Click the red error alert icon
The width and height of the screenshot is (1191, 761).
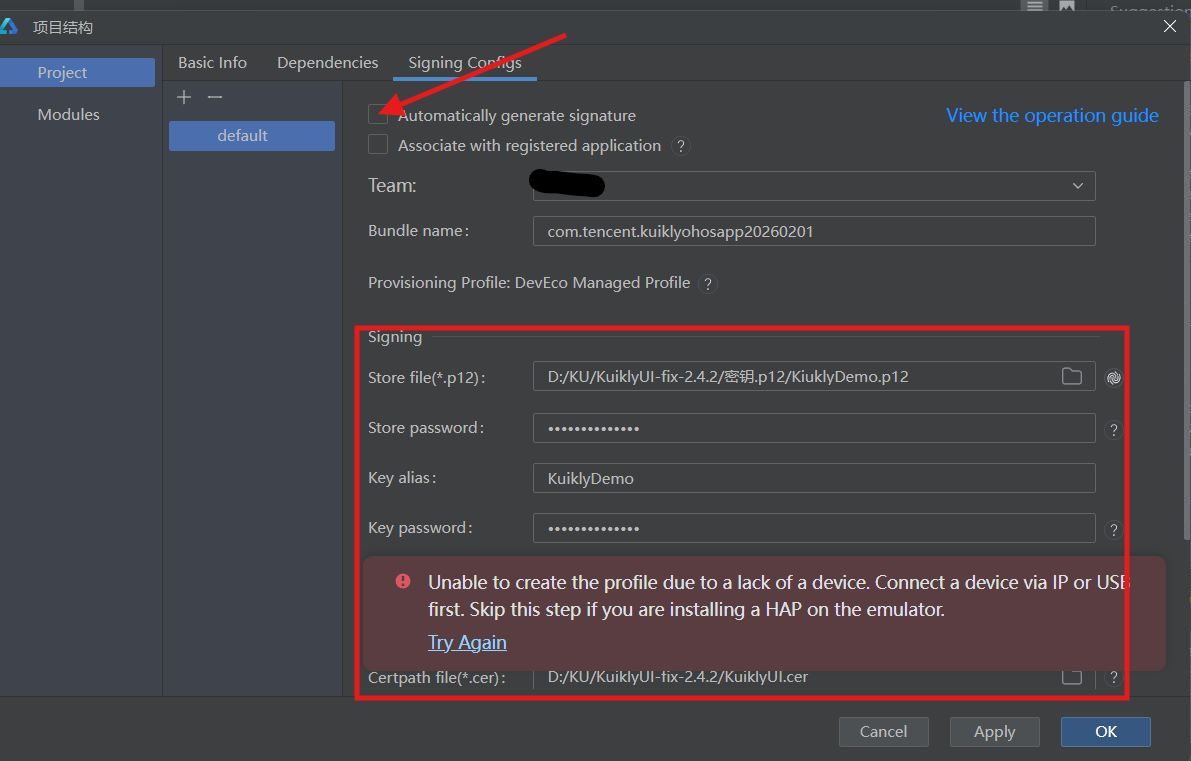403,581
